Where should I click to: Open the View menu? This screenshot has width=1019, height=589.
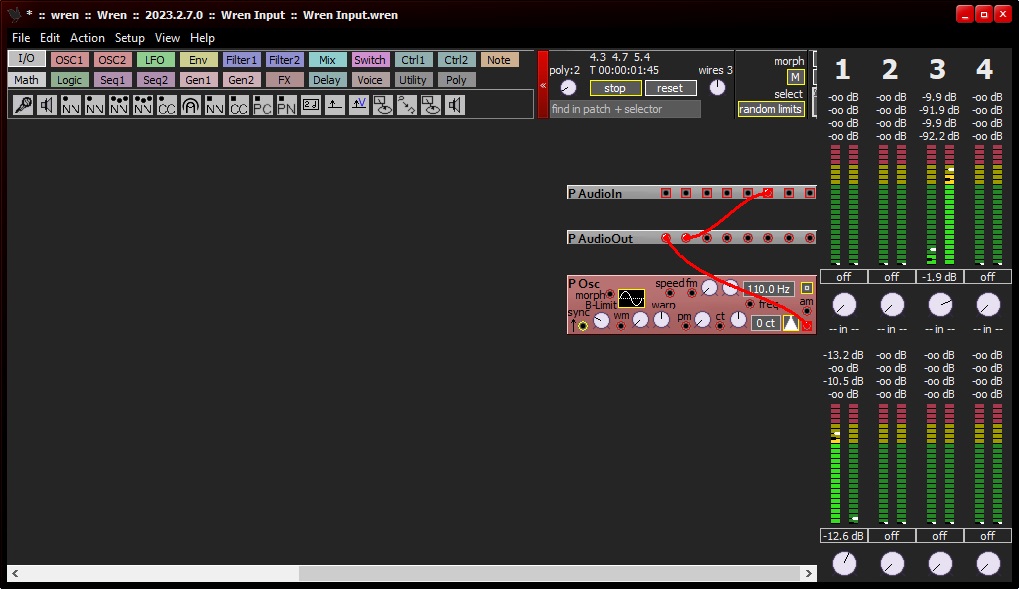pyautogui.click(x=167, y=38)
